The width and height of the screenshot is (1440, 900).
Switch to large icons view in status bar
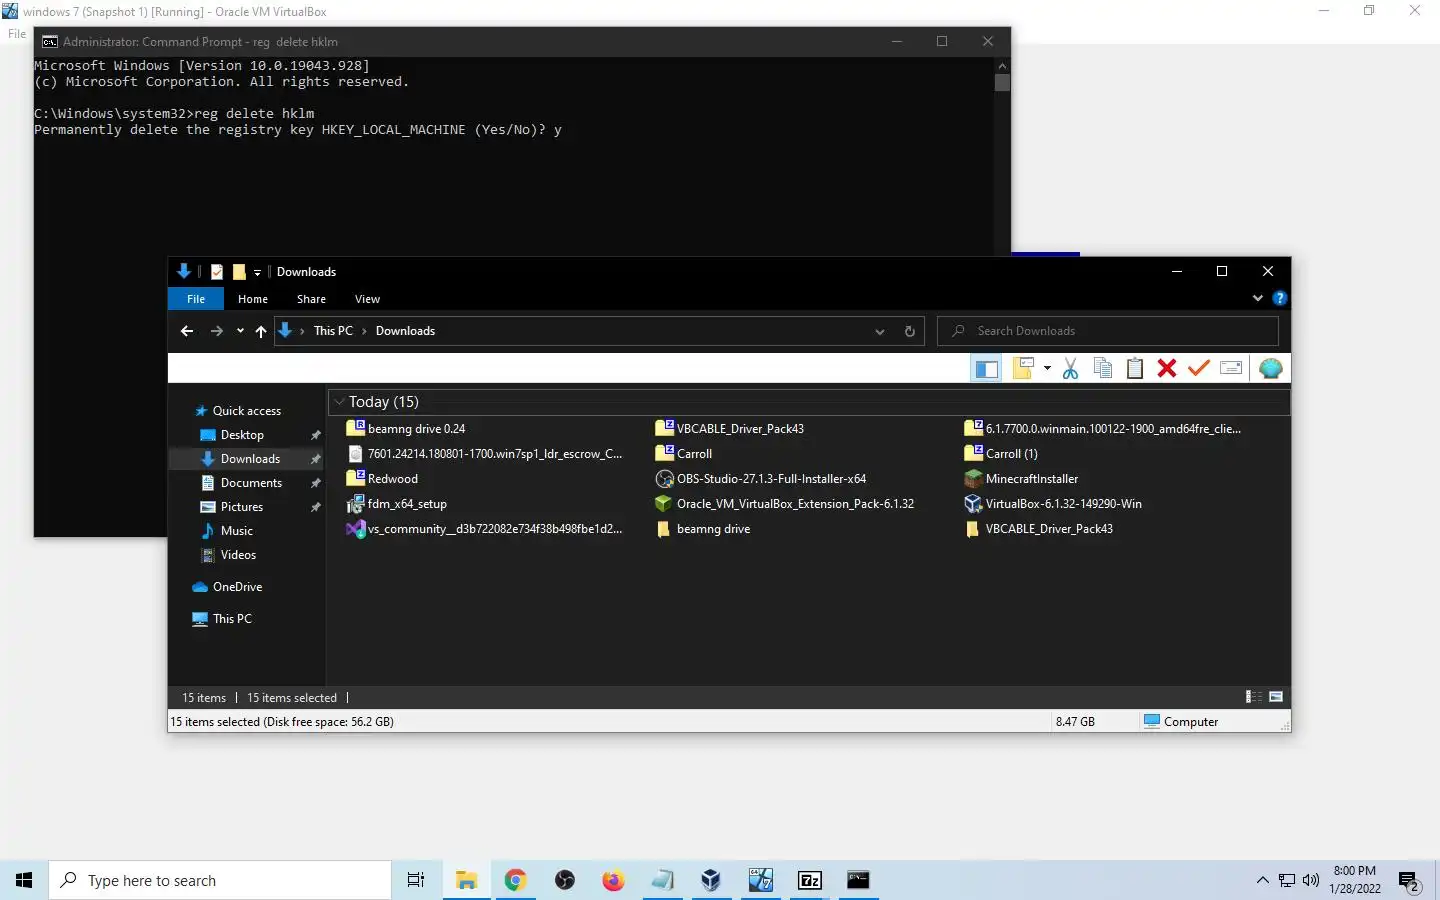(x=1276, y=697)
